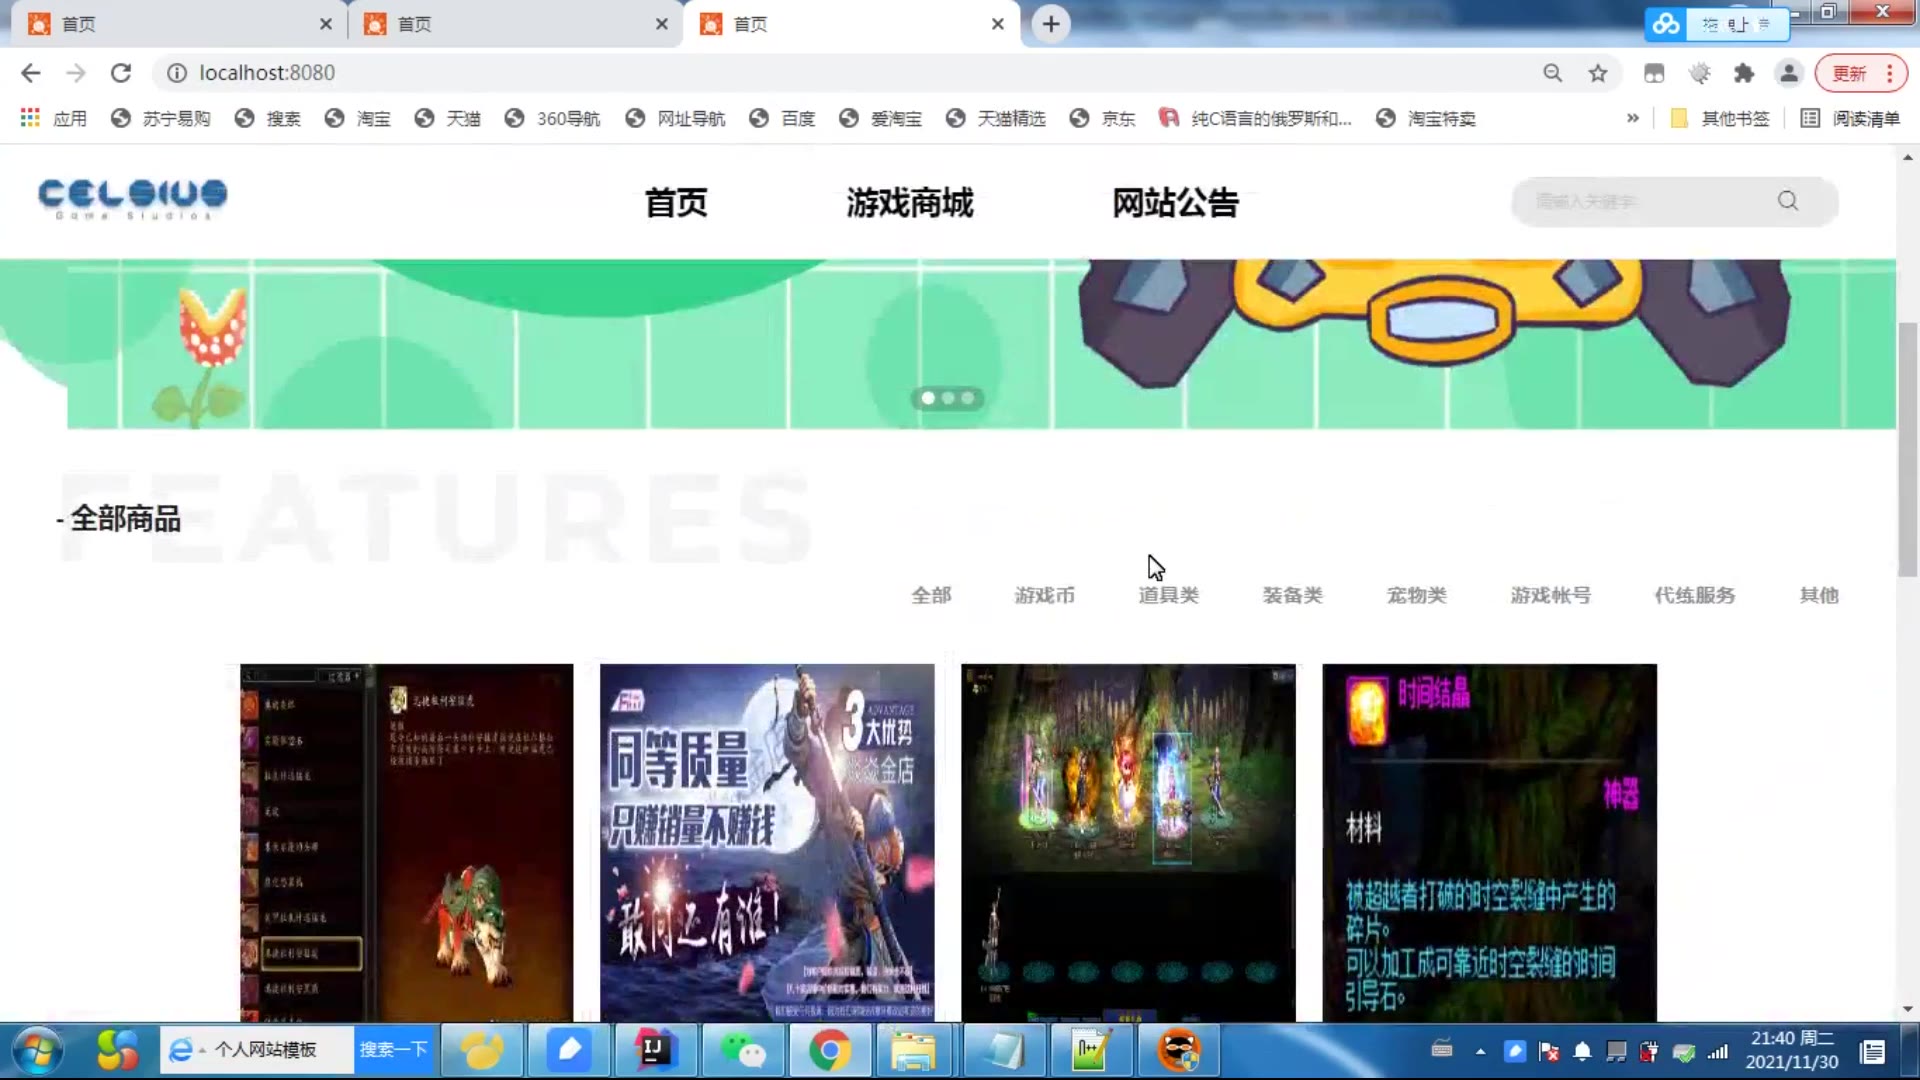Click the page vertical scrollbar thumb
The height and width of the screenshot is (1080, 1920).
pyautogui.click(x=1907, y=450)
